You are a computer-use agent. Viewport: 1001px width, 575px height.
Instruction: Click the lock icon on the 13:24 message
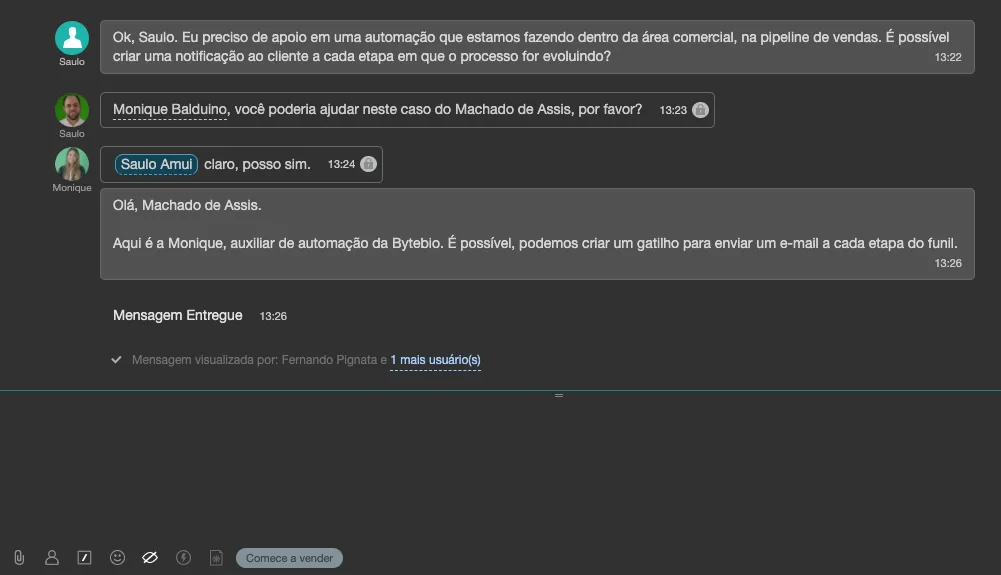tap(368, 164)
